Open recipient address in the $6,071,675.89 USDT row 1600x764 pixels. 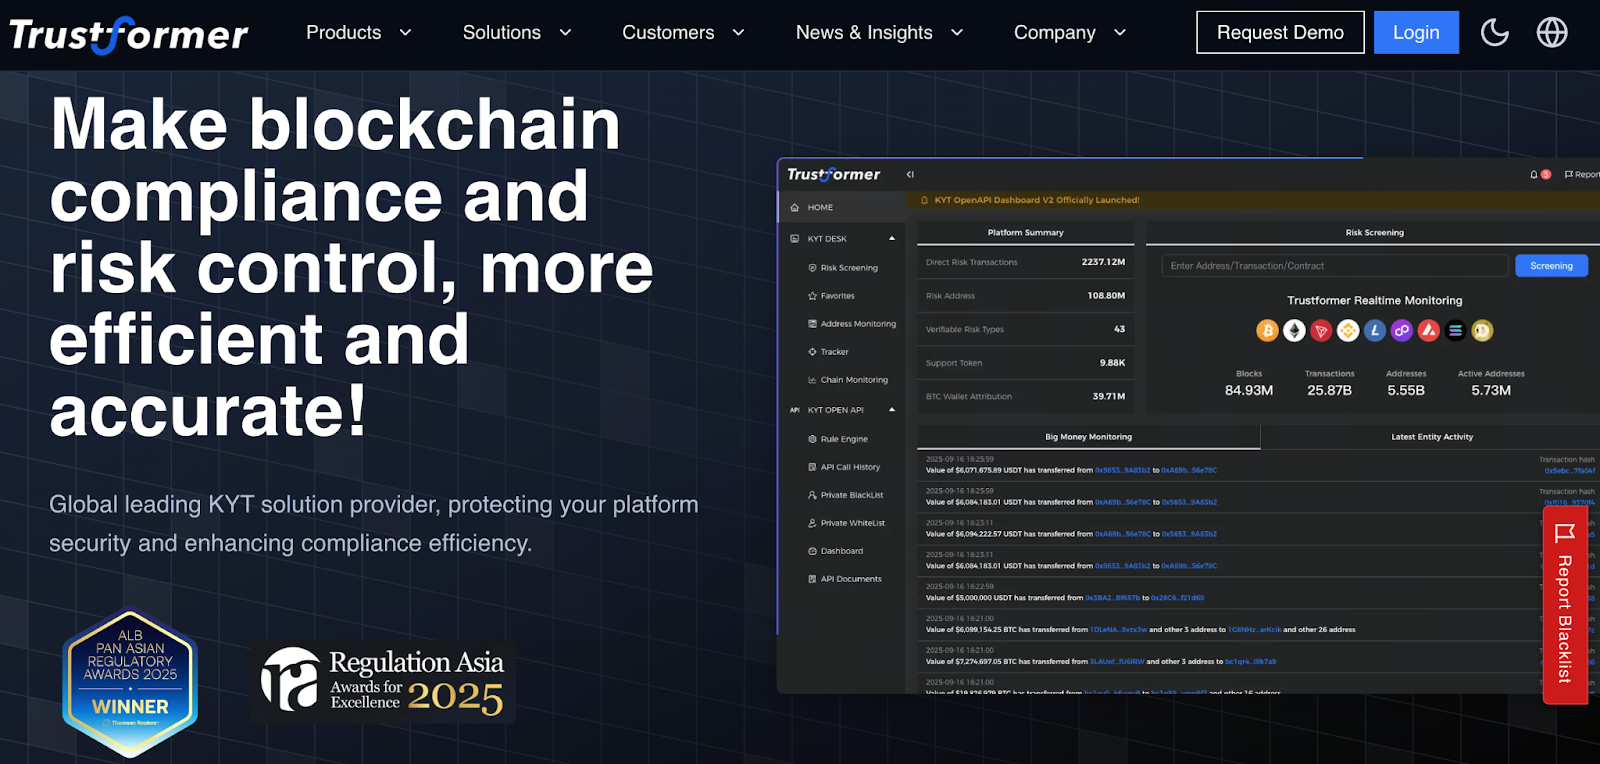1189,470
